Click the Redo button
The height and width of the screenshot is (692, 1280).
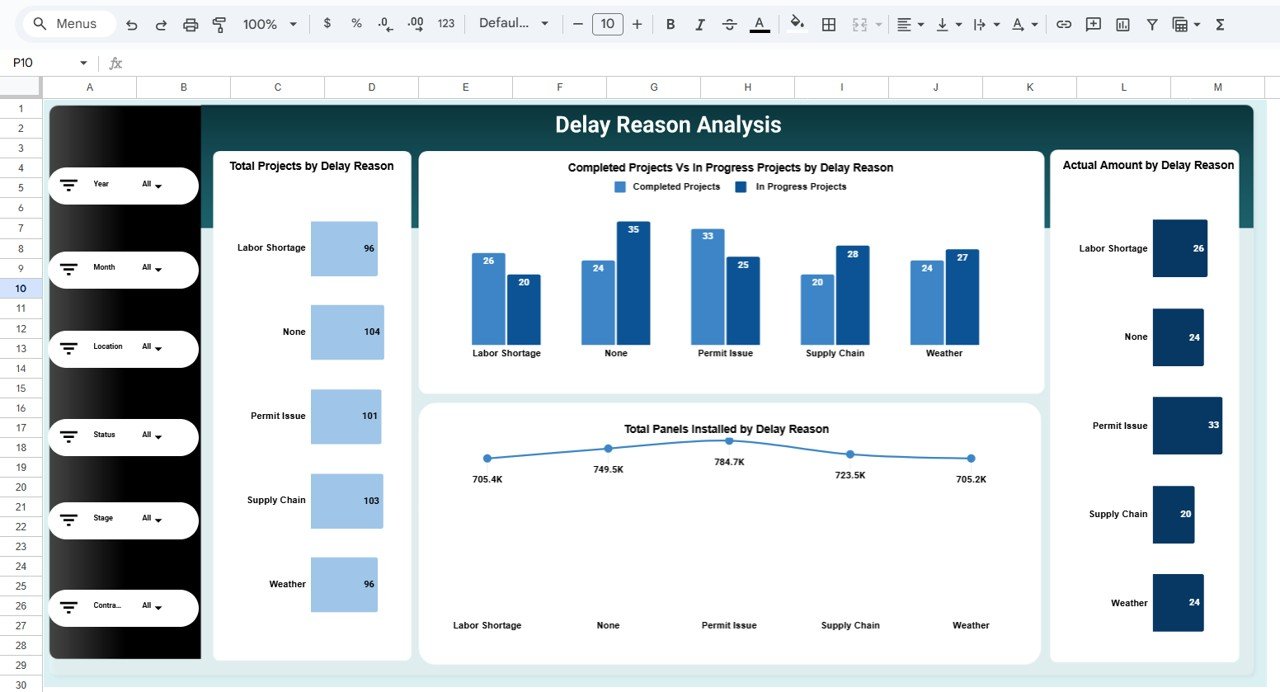point(161,23)
